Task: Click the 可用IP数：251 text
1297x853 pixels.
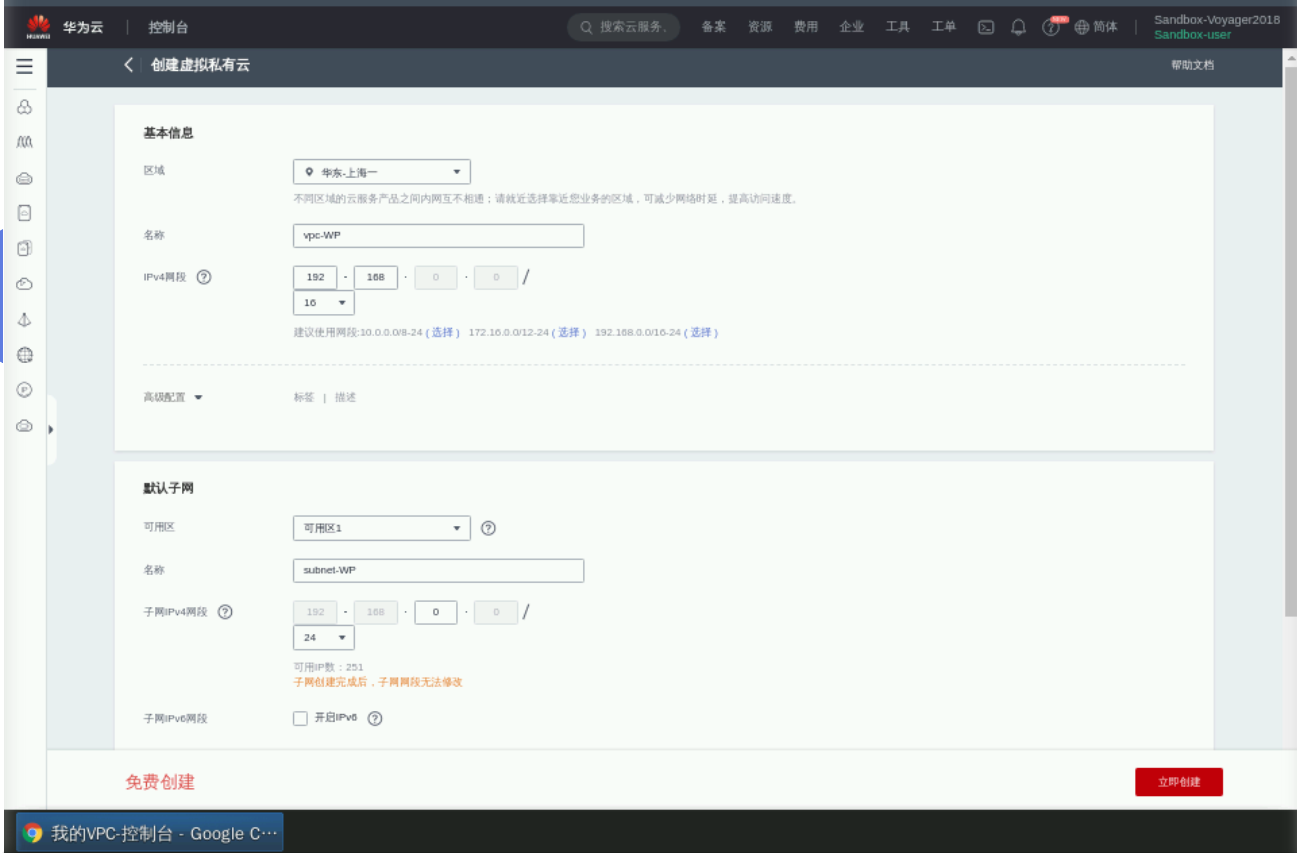Action: pos(328,667)
